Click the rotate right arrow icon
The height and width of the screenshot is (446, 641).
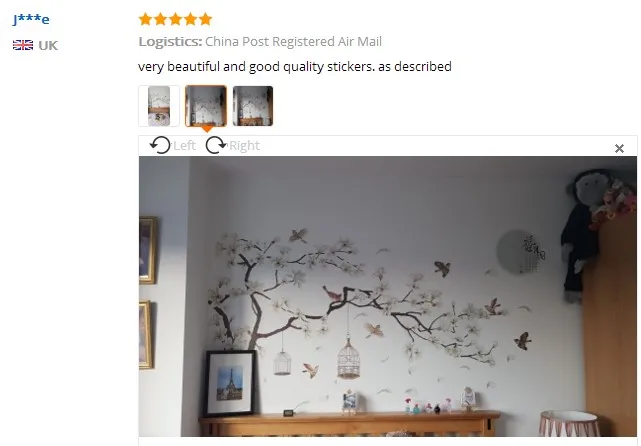[216, 145]
